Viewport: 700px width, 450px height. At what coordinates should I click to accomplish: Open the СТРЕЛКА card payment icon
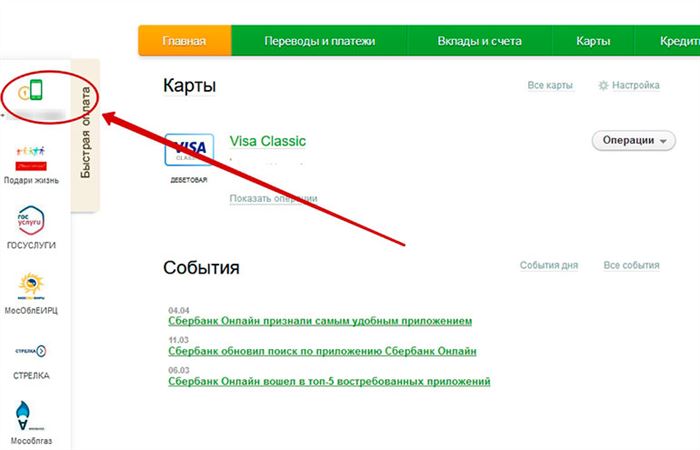click(x=31, y=351)
